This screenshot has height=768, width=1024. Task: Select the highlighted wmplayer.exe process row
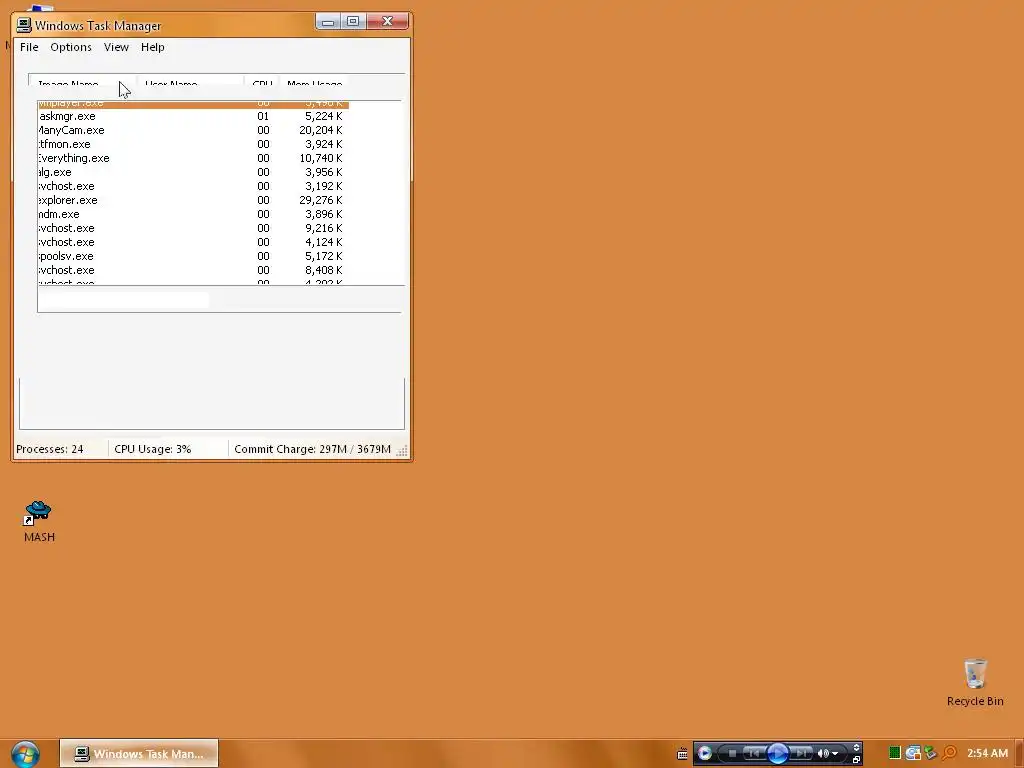pyautogui.click(x=193, y=103)
